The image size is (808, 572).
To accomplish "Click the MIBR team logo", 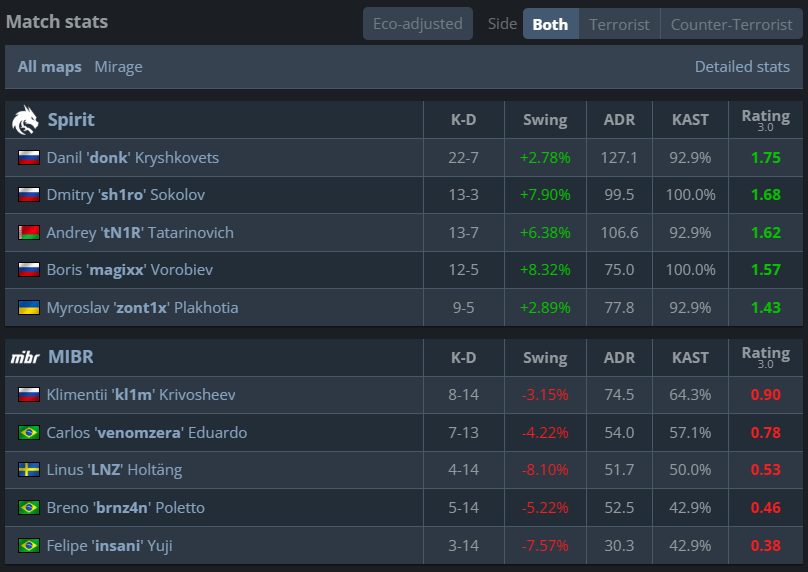I will [x=25, y=357].
